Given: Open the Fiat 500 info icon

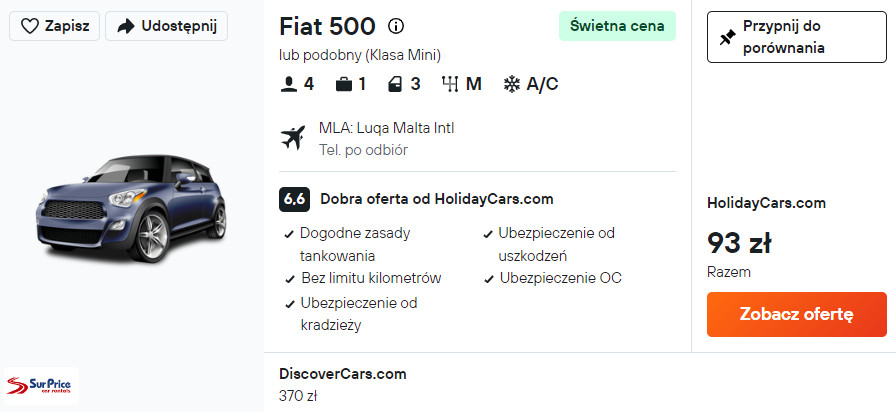Looking at the screenshot, I should [x=396, y=26].
